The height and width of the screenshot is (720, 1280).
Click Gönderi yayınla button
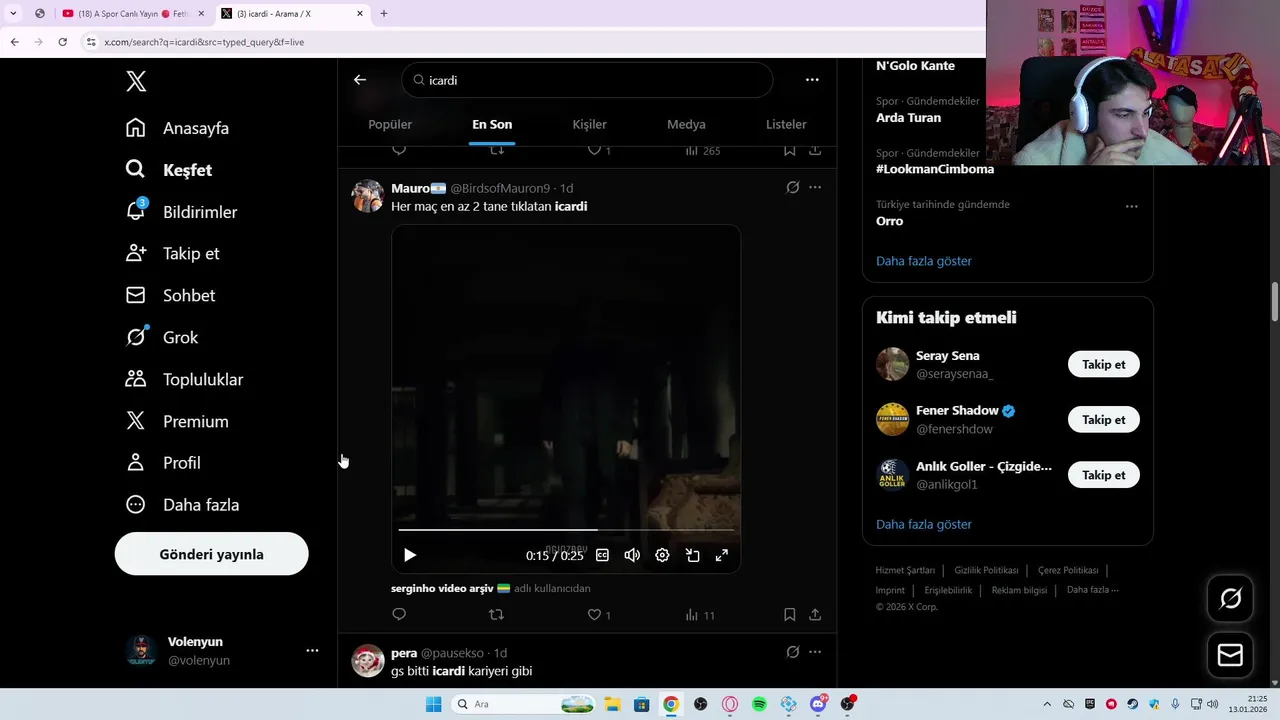211,554
